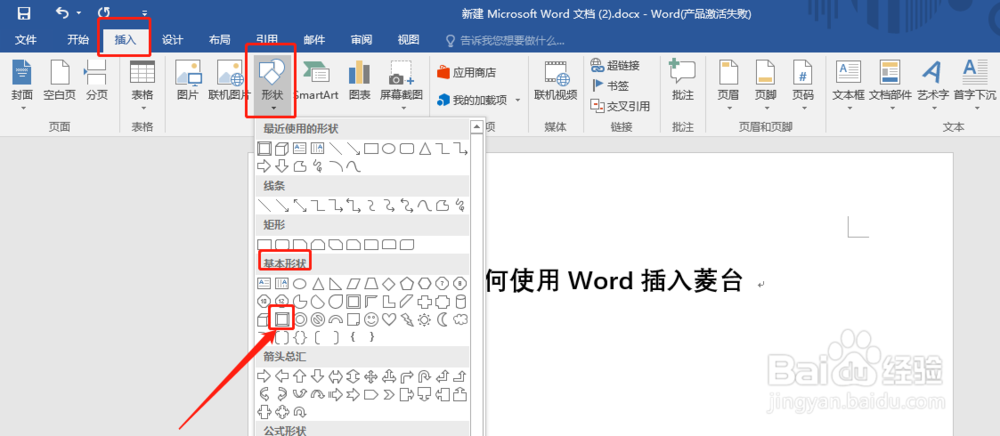The image size is (1000, 436).
Task: Click the document heading text
Action: tap(614, 280)
